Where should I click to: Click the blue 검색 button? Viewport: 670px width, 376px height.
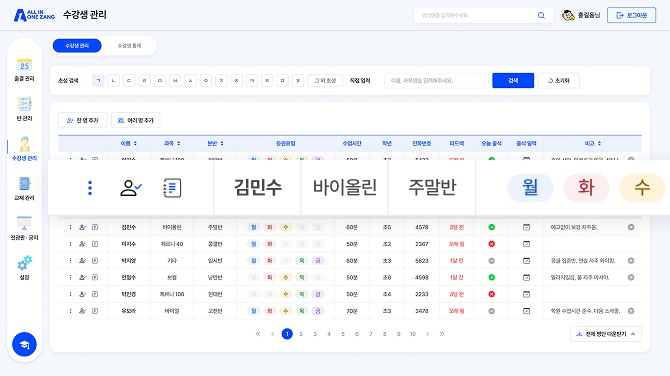[x=513, y=80]
